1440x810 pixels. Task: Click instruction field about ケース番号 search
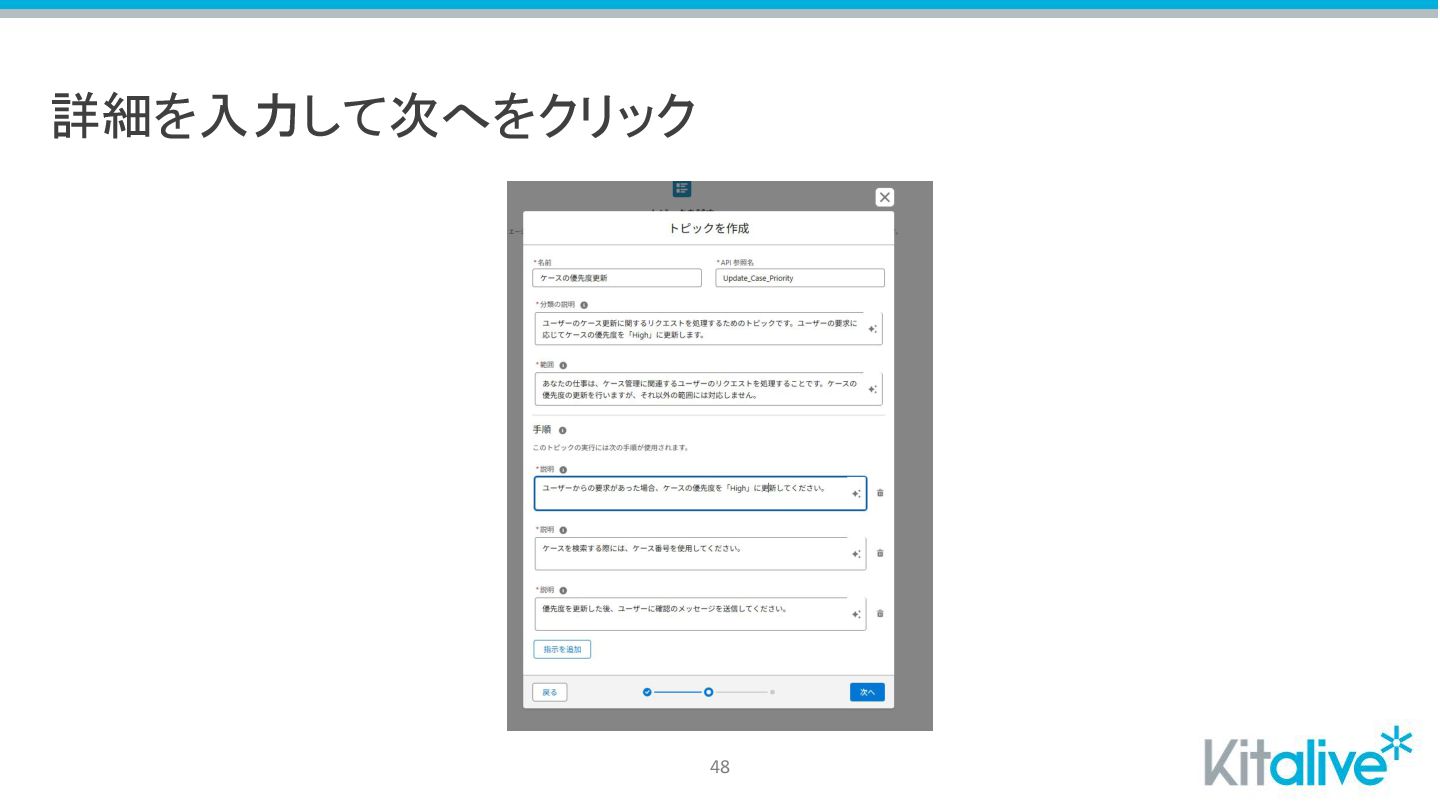click(x=700, y=553)
